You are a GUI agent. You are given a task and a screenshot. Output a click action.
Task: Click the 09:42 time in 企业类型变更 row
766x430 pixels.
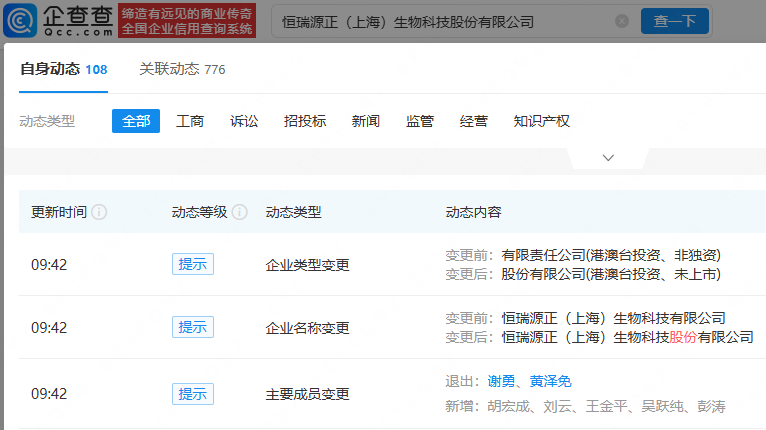point(49,265)
